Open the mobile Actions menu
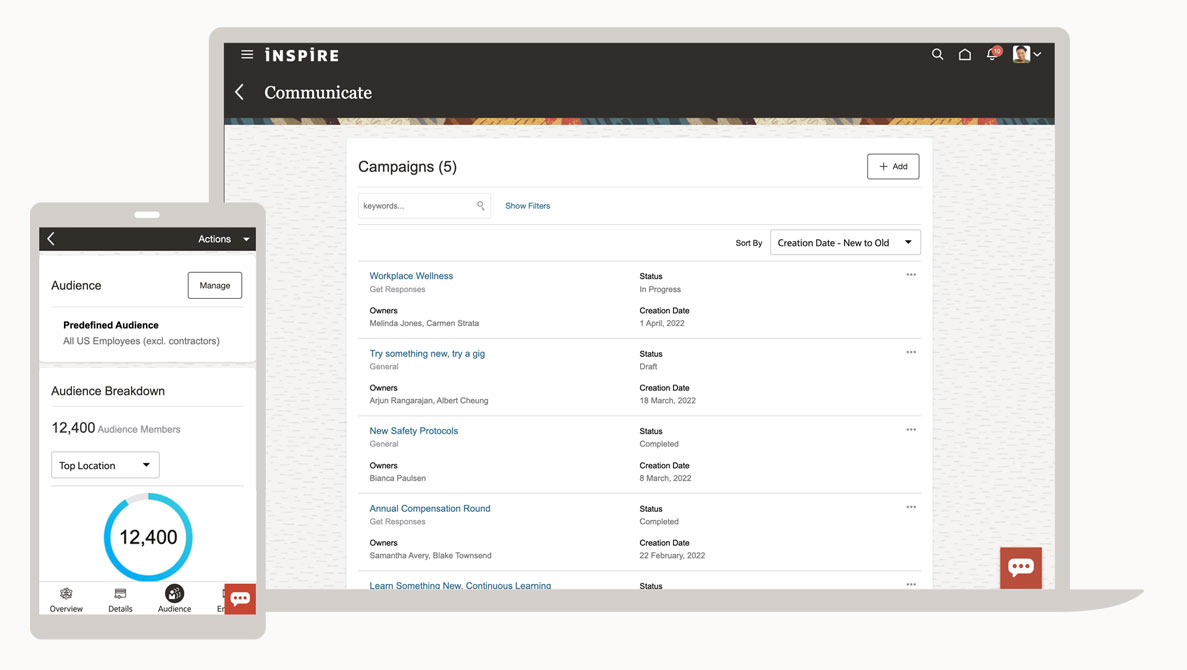 tap(223, 239)
